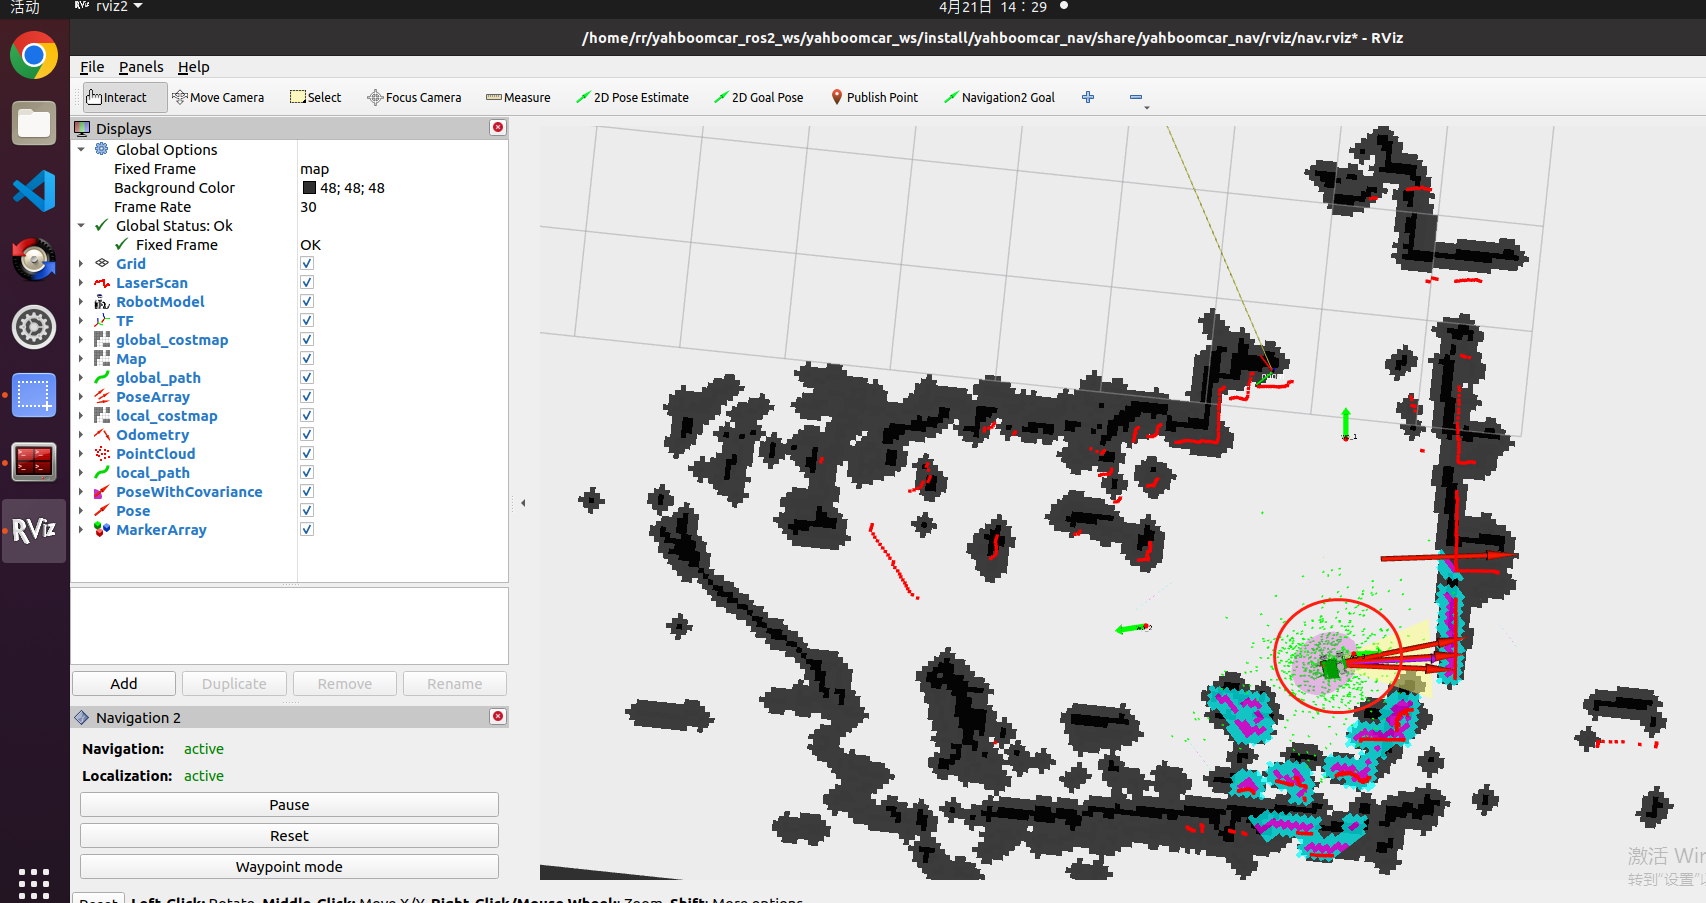Collapse the Global Options tree
The height and width of the screenshot is (903, 1706).
pyautogui.click(x=81, y=149)
